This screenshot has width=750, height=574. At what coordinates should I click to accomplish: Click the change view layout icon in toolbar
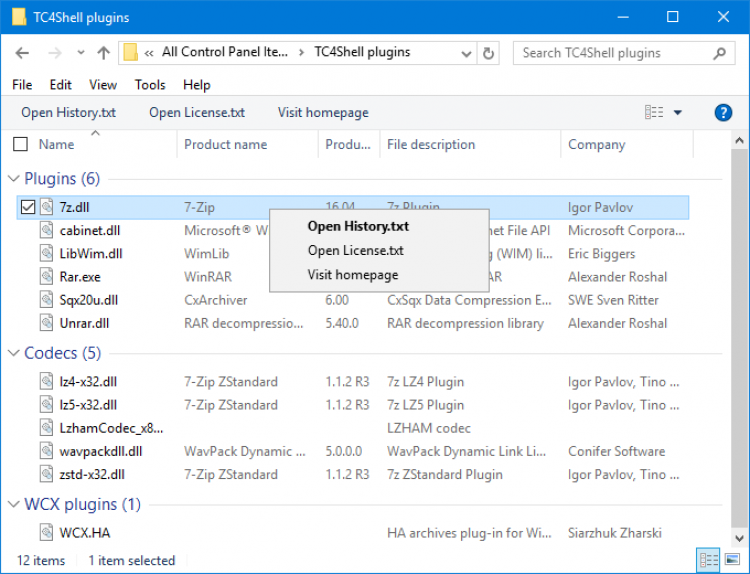pyautogui.click(x=654, y=112)
